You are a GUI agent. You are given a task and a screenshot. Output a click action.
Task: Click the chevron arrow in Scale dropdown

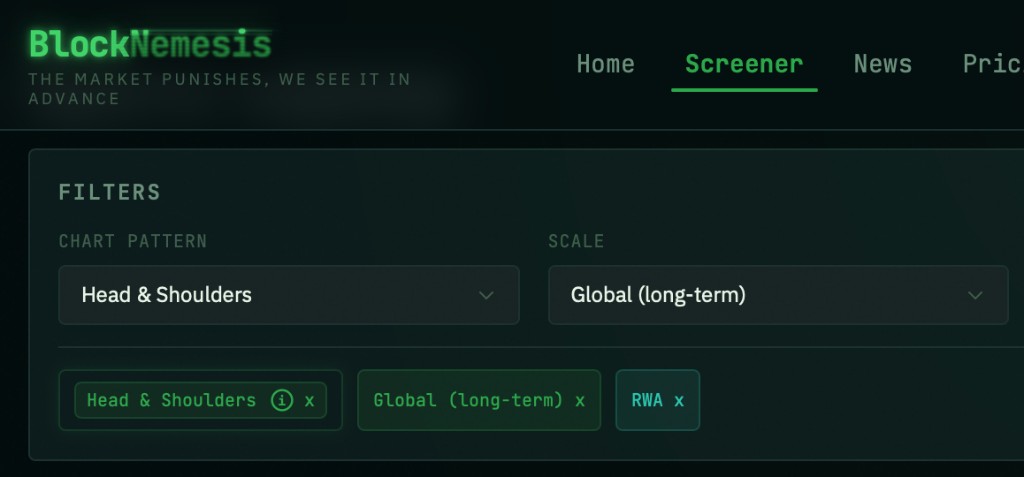tap(976, 295)
